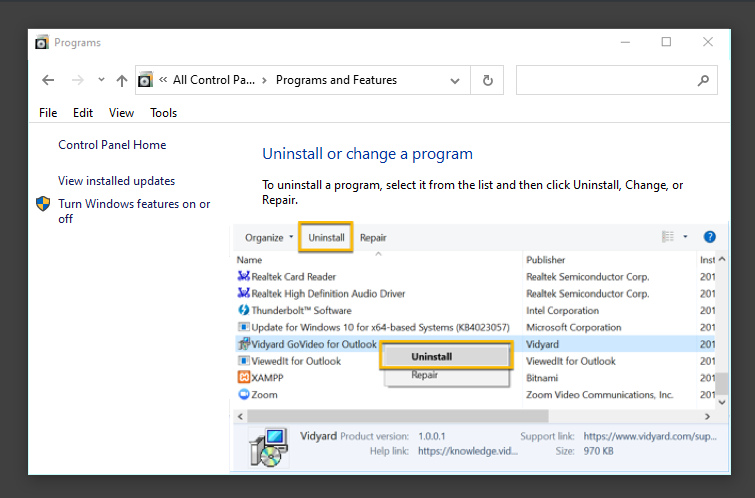Click Intel Corporation publisher cell
The height and width of the screenshot is (498, 755).
[562, 311]
